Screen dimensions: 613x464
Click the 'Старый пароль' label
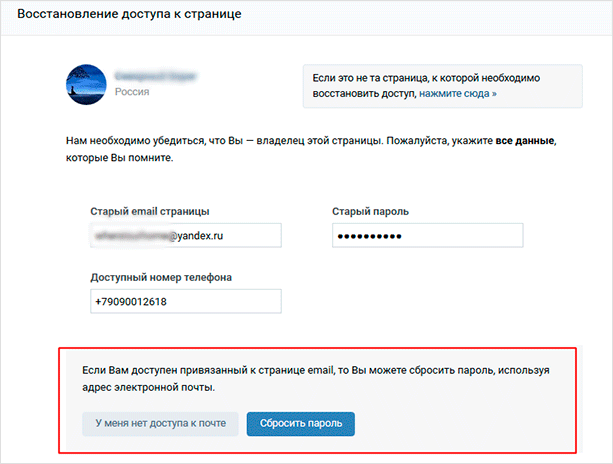pyautogui.click(x=370, y=211)
